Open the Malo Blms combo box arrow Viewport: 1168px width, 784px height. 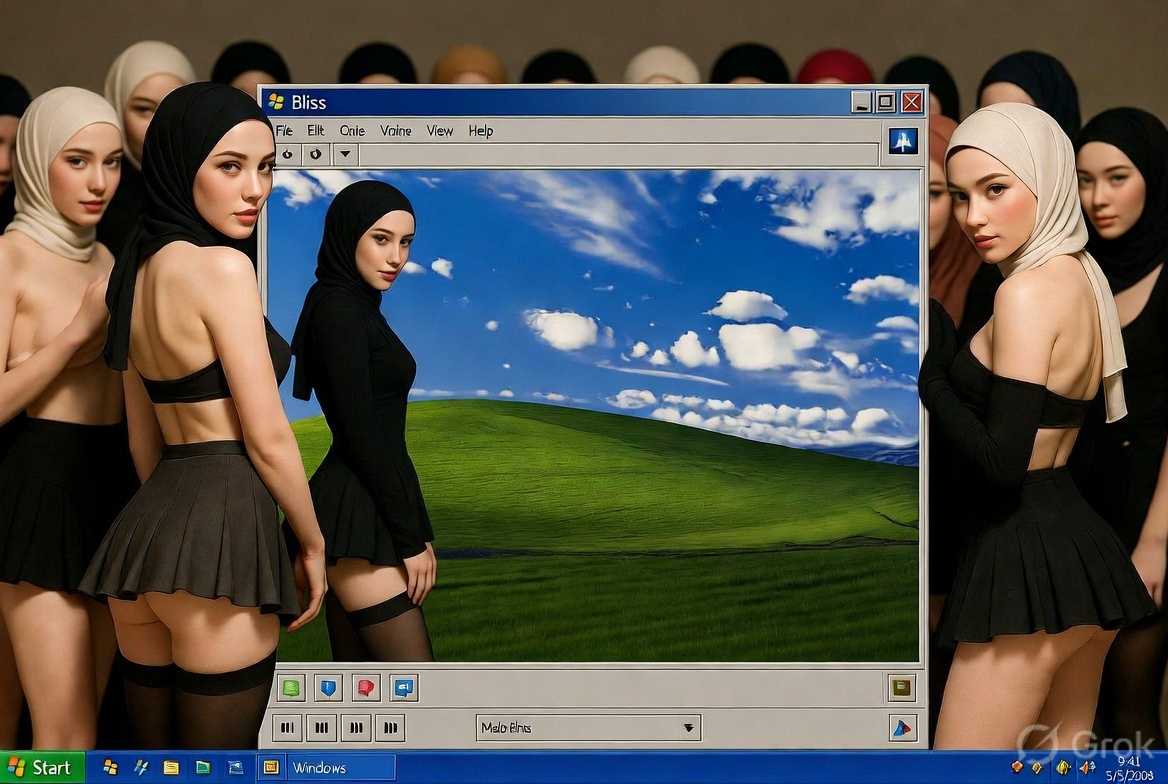[x=689, y=727]
